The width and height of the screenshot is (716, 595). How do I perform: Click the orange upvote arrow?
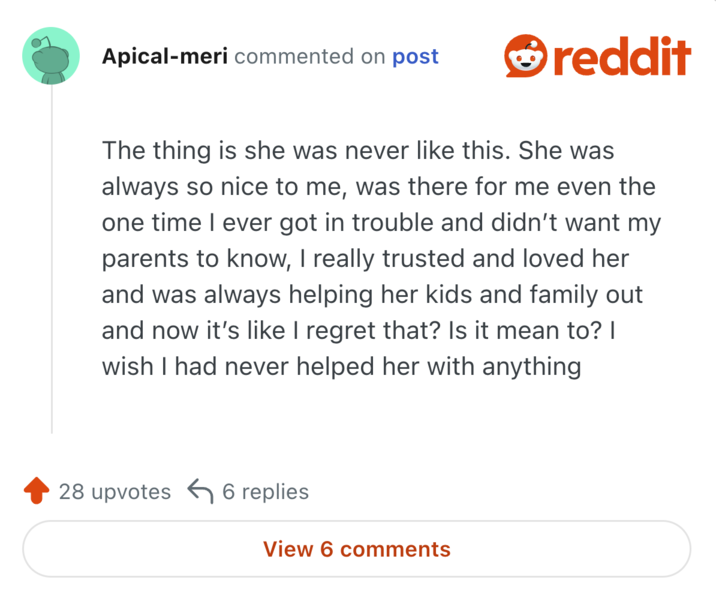pyautogui.click(x=36, y=491)
